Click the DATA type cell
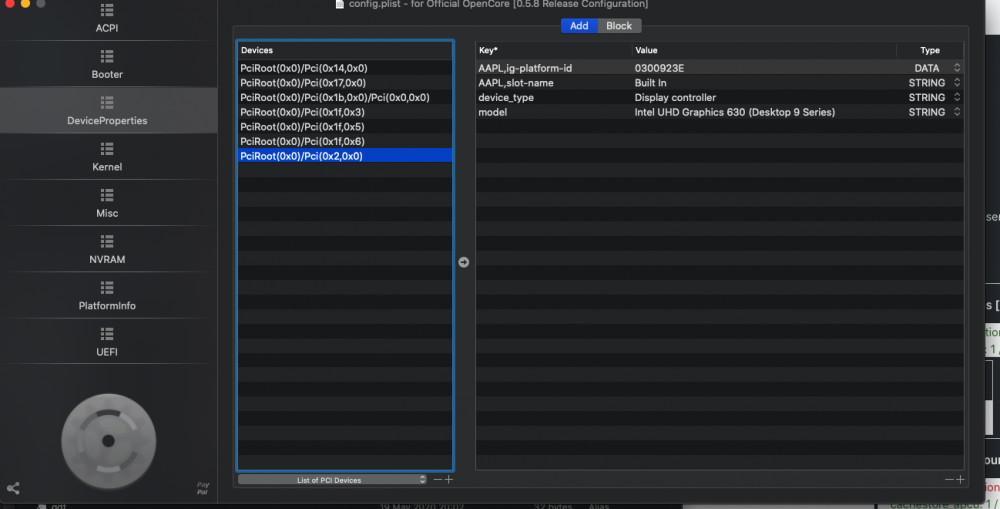Image resolution: width=1000 pixels, height=509 pixels. 927,68
